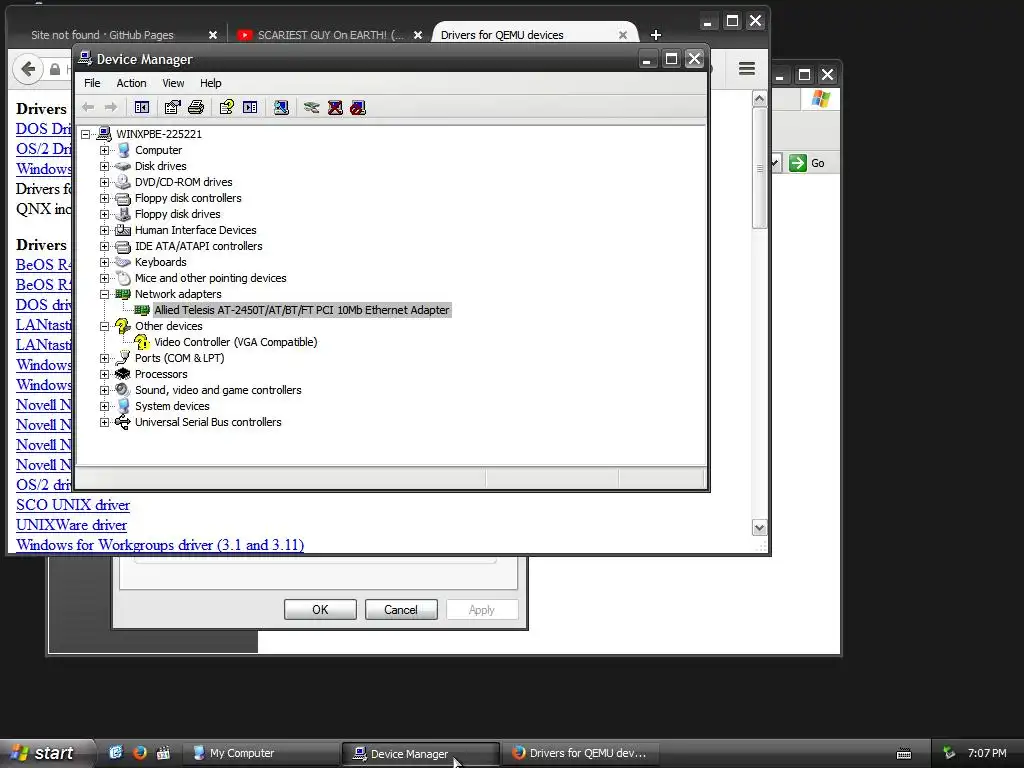Click the Print toolbar icon

pos(196,107)
